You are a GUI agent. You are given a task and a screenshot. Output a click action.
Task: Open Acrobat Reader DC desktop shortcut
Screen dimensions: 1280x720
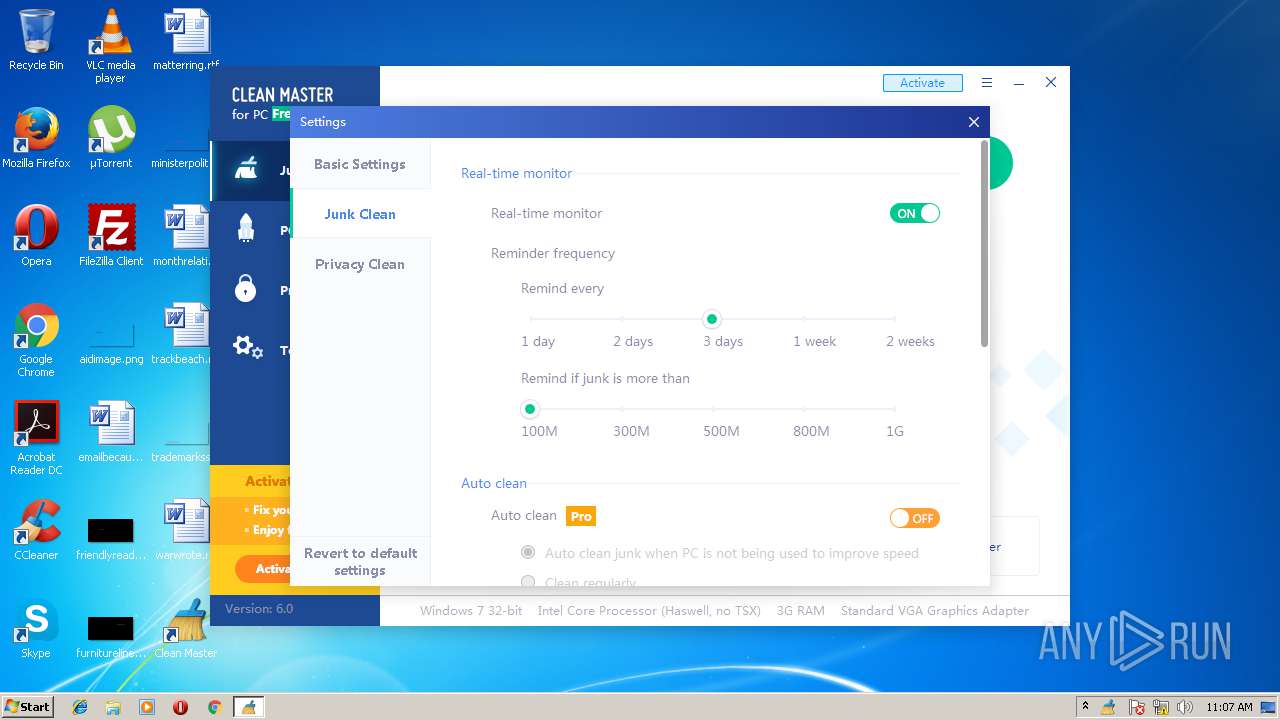[36, 438]
